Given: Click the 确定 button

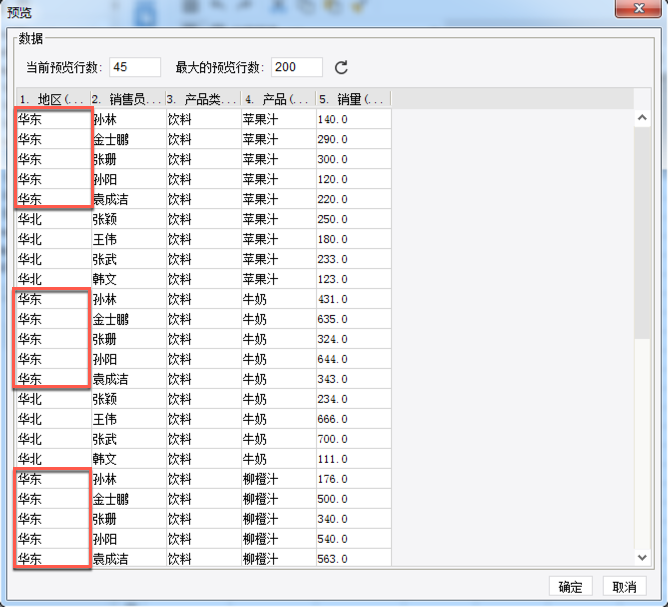Looking at the screenshot, I should 570,587.
